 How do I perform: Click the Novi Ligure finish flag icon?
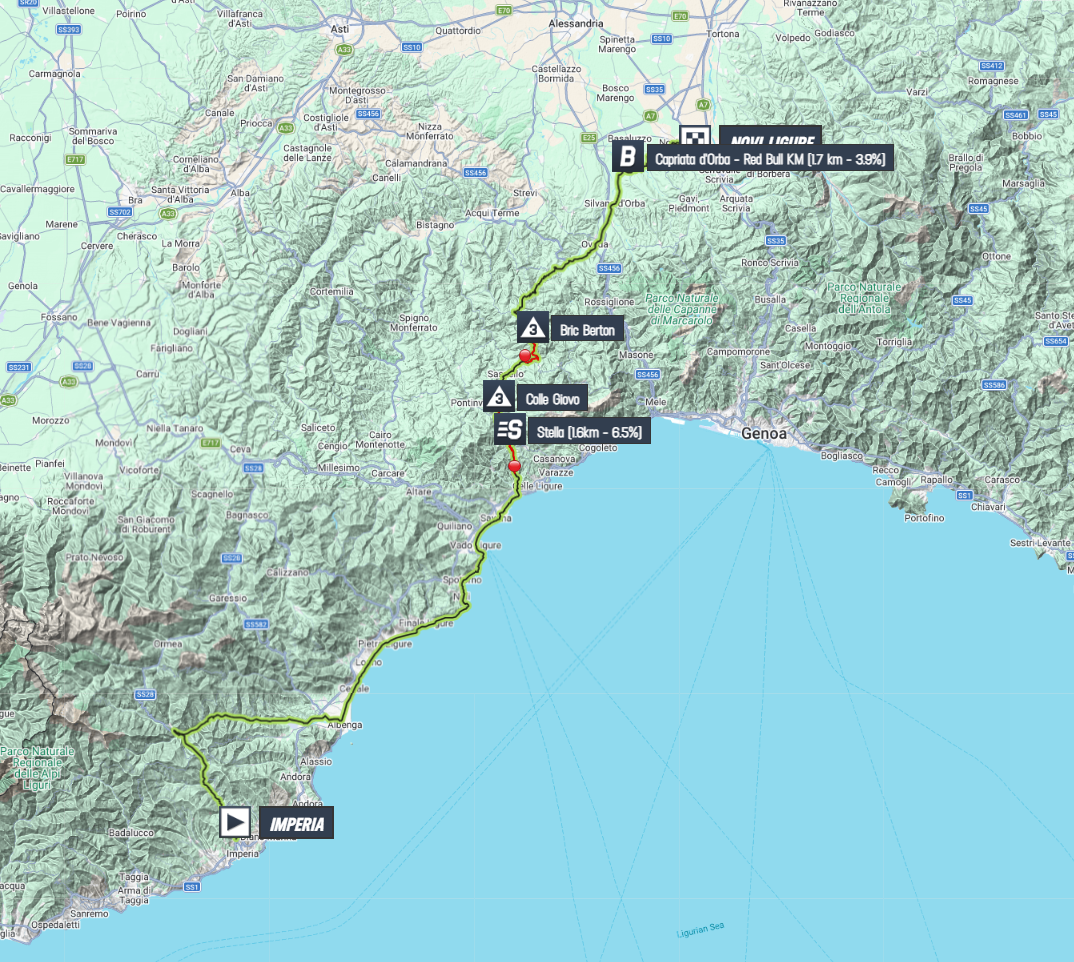click(x=695, y=136)
